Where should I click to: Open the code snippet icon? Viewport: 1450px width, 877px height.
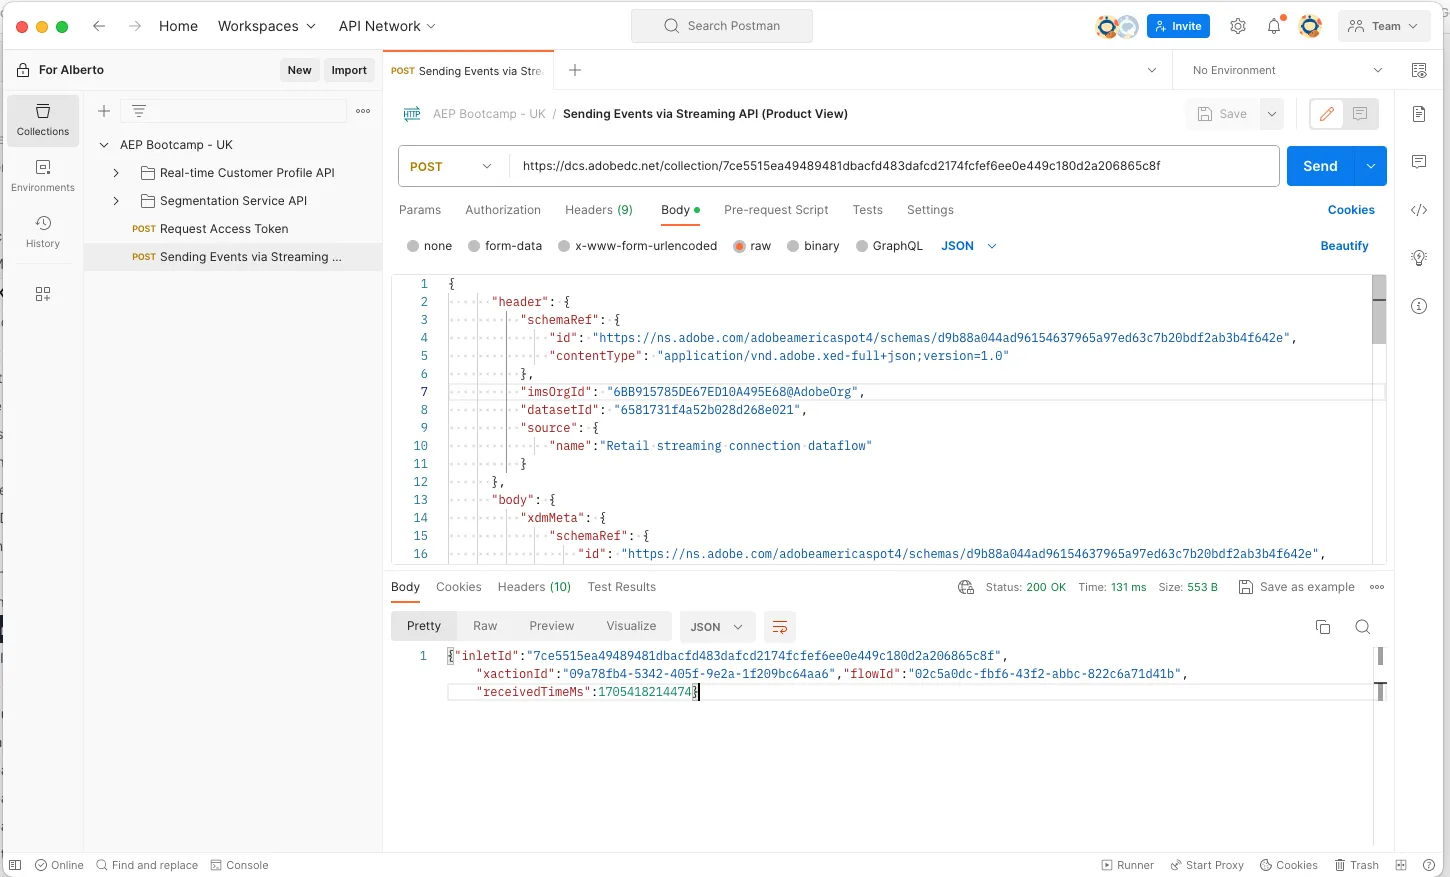coord(1419,210)
